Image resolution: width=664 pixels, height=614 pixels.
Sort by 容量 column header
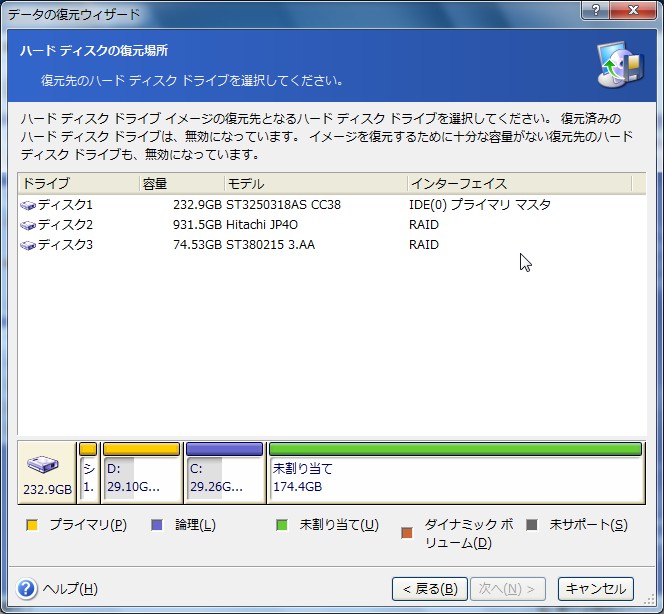[182, 184]
